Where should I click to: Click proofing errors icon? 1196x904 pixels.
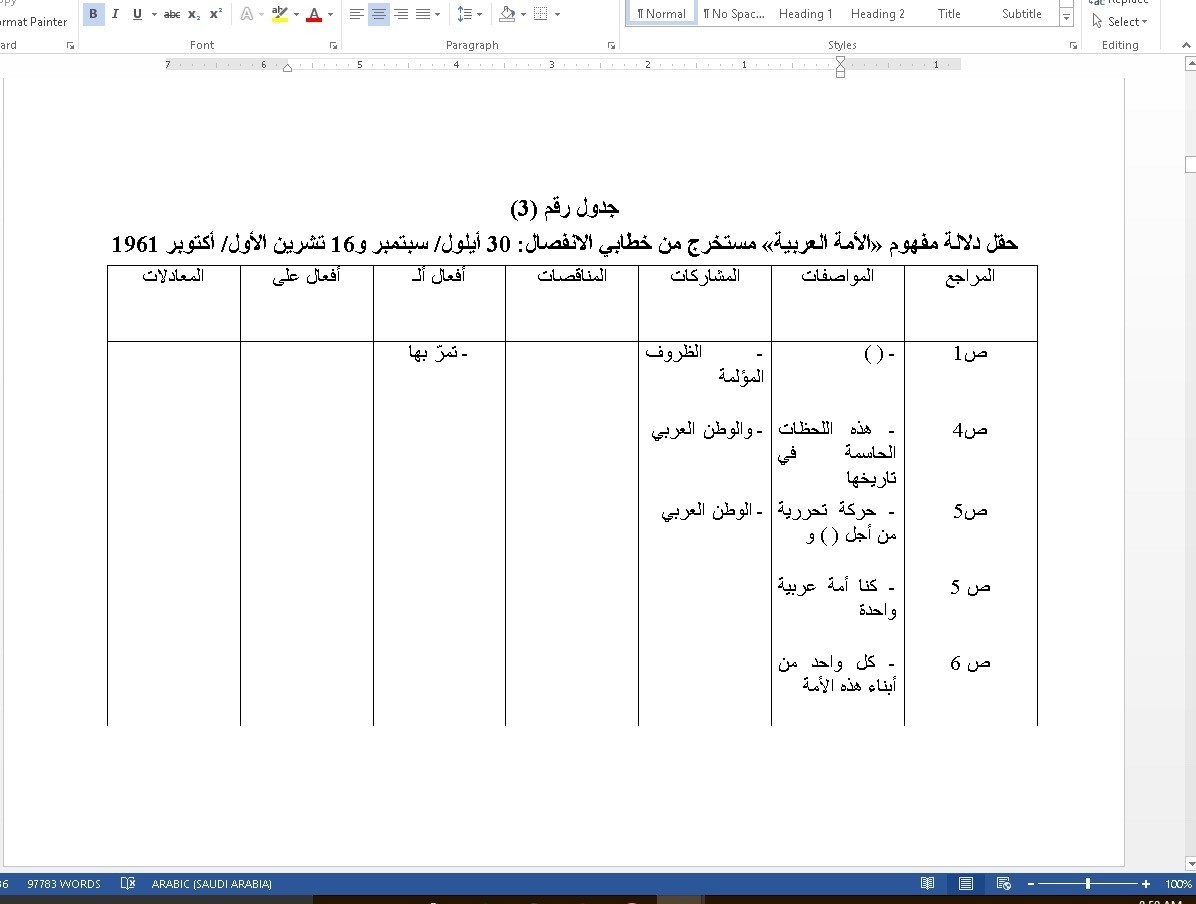pos(127,883)
